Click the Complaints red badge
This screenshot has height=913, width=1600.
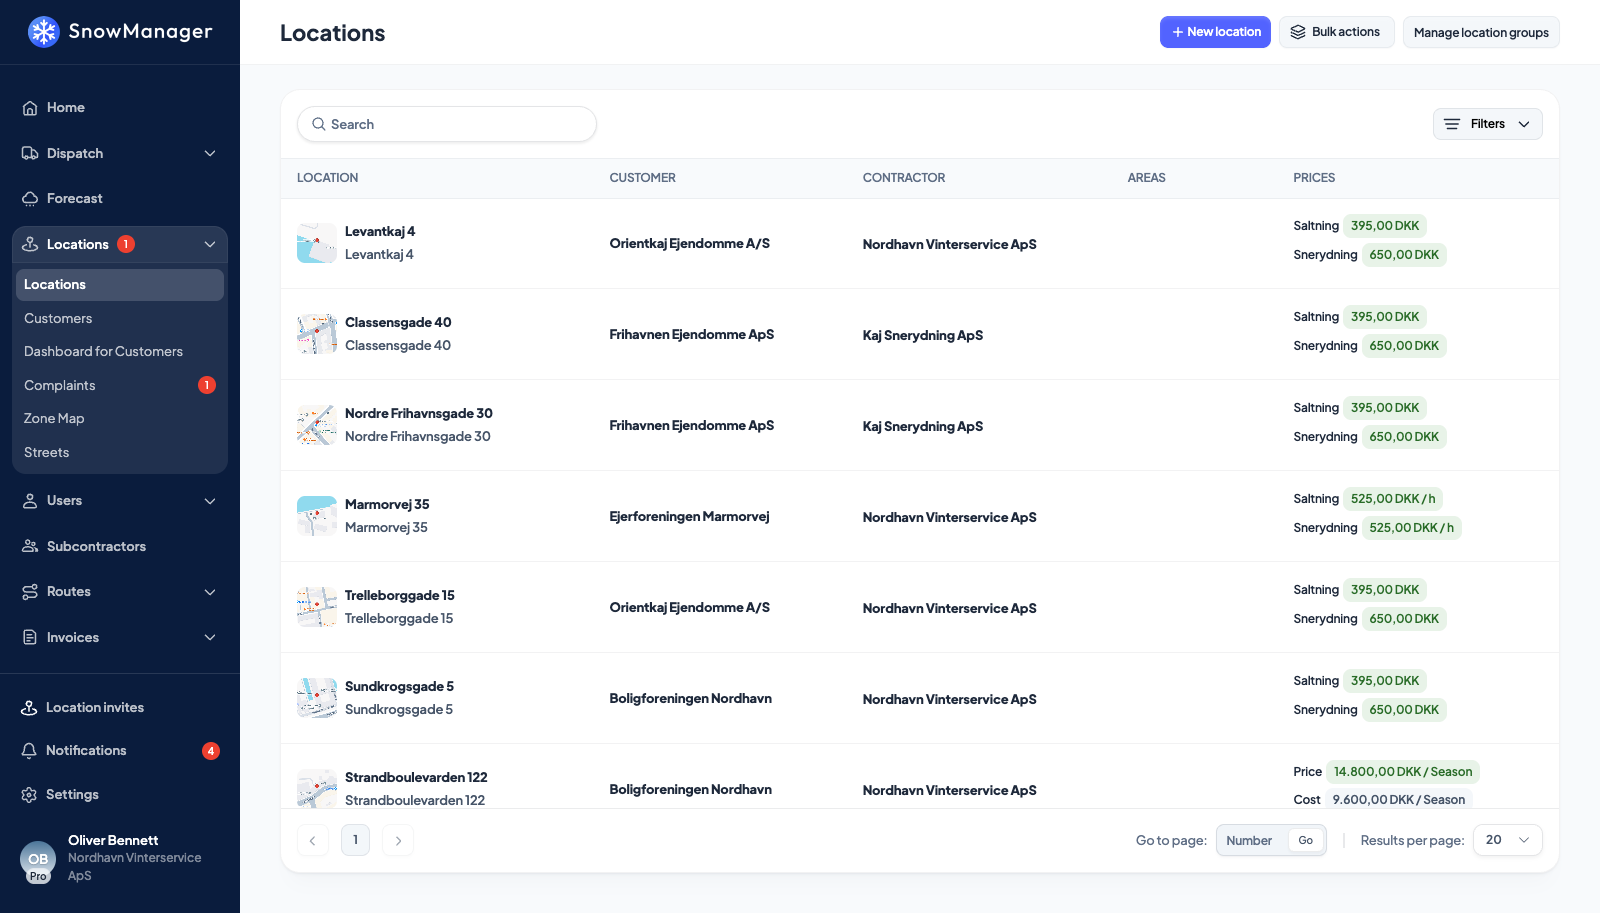point(207,385)
